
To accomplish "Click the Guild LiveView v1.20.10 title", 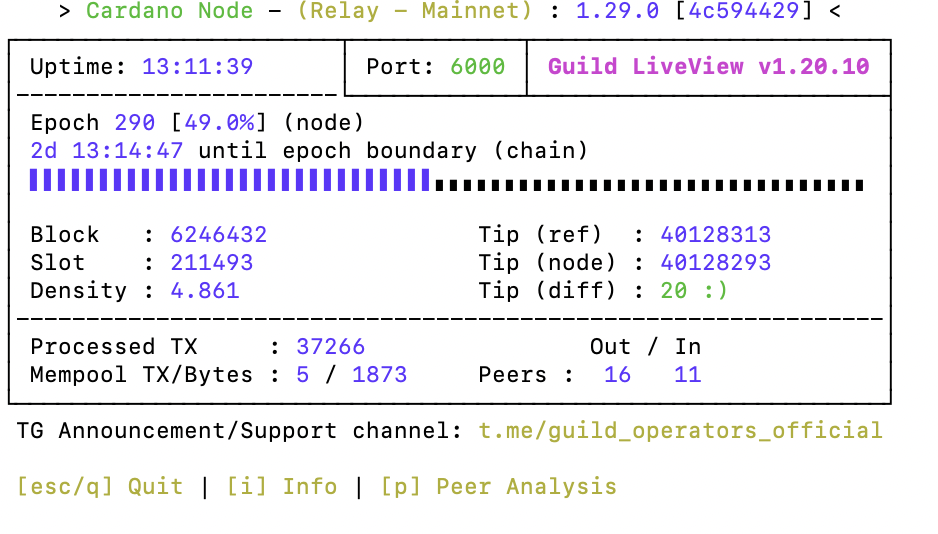I will tap(708, 66).
